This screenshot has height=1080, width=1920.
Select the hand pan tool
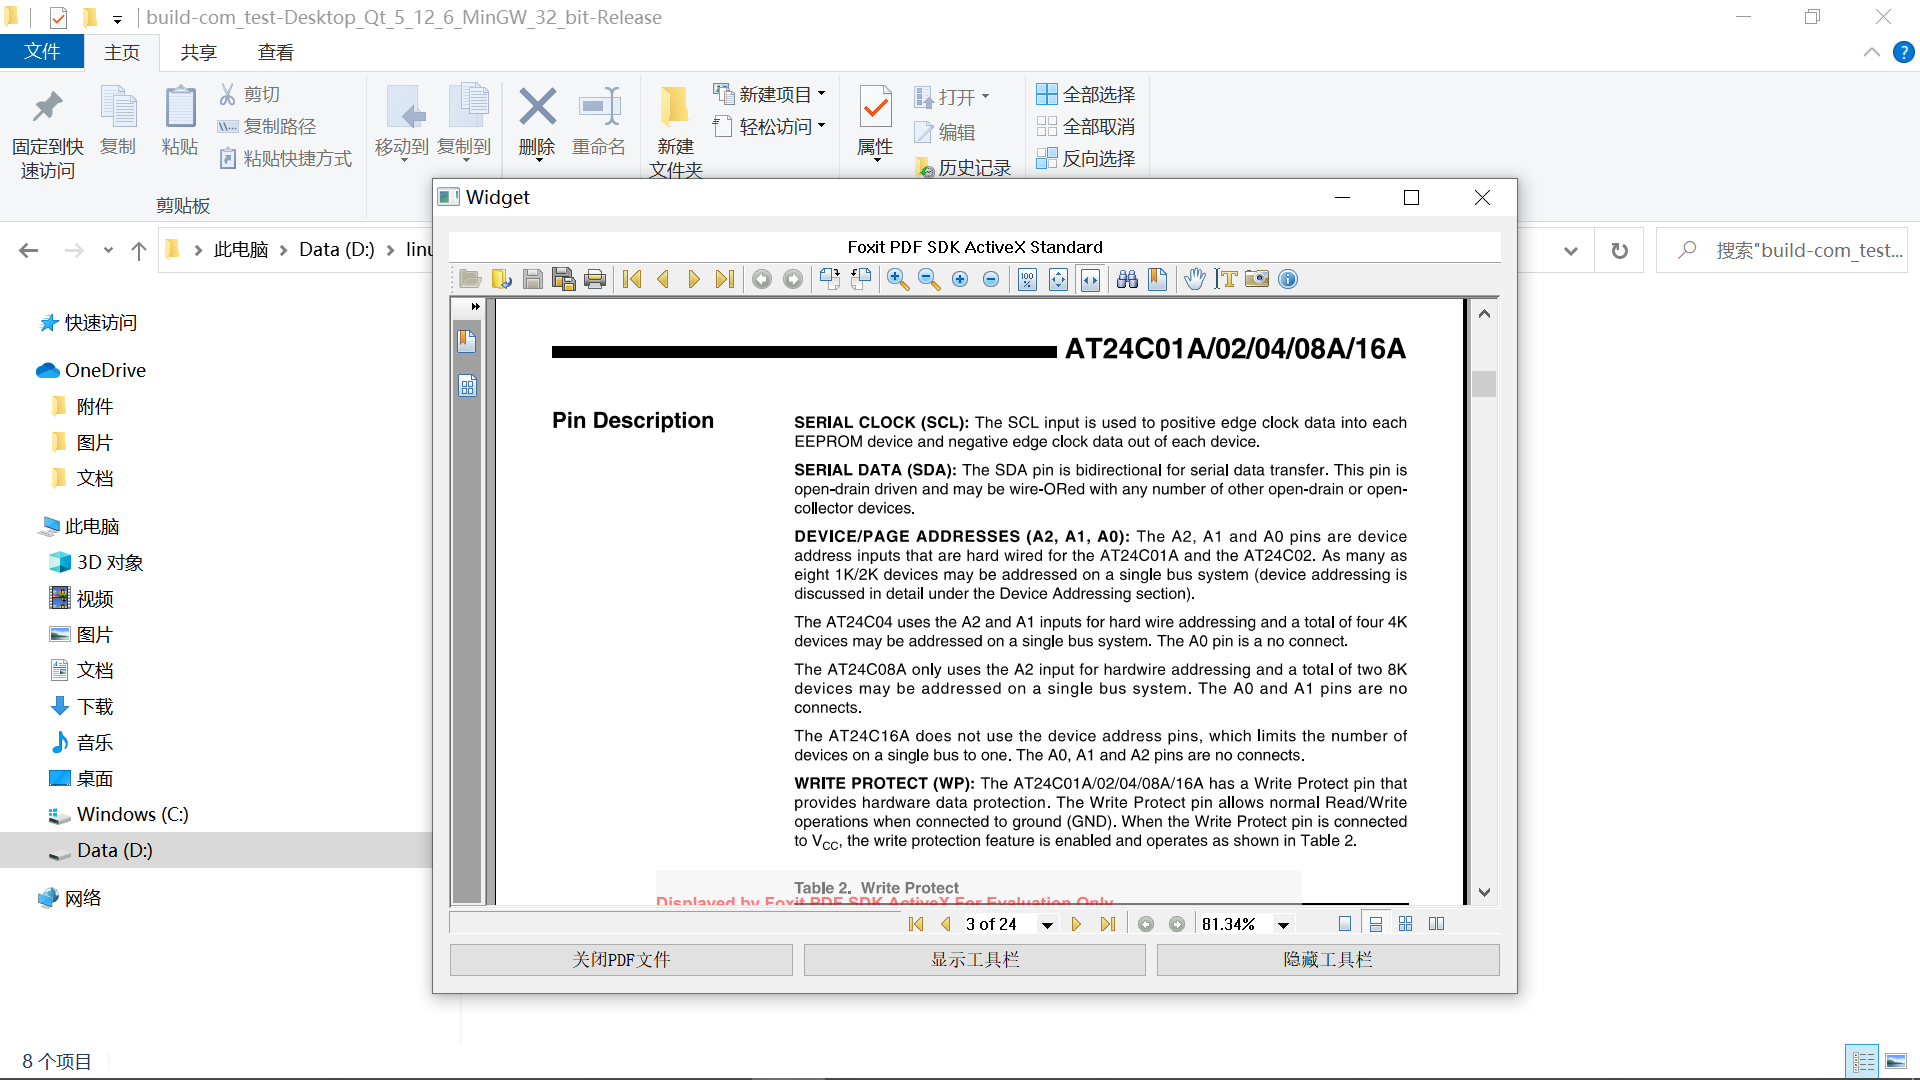pyautogui.click(x=1194, y=280)
